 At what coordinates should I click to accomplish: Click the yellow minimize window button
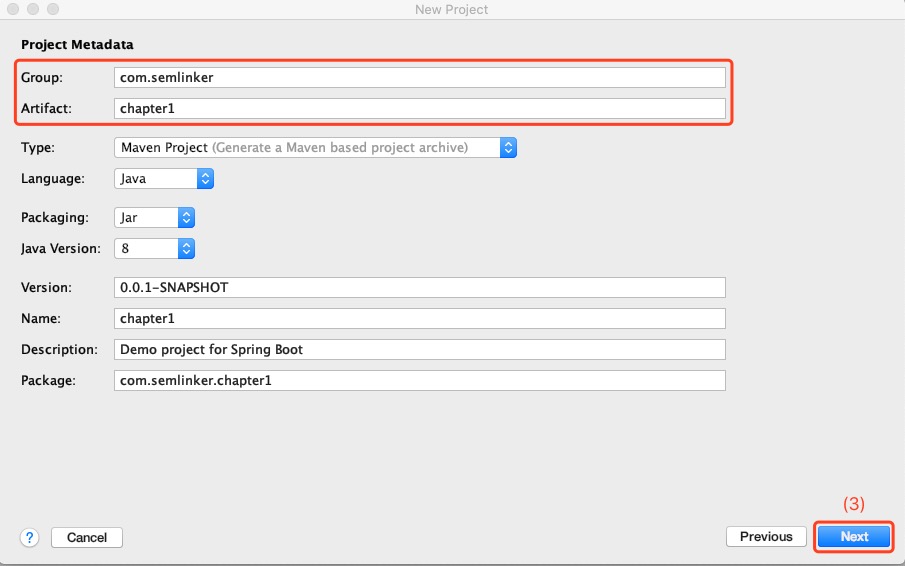(32, 9)
